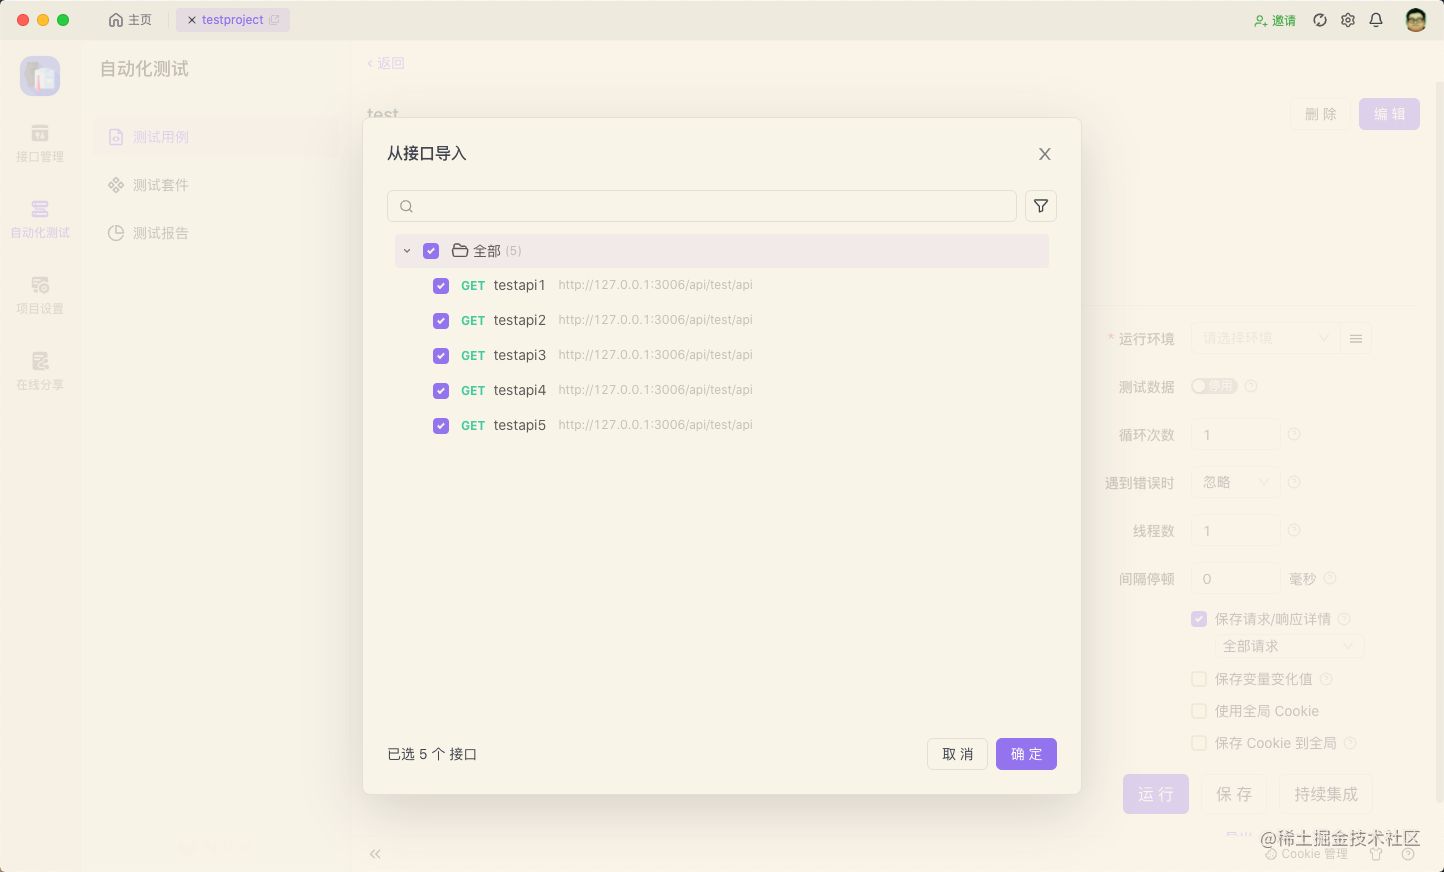Click the 保存 button behind dialog

(1234, 794)
